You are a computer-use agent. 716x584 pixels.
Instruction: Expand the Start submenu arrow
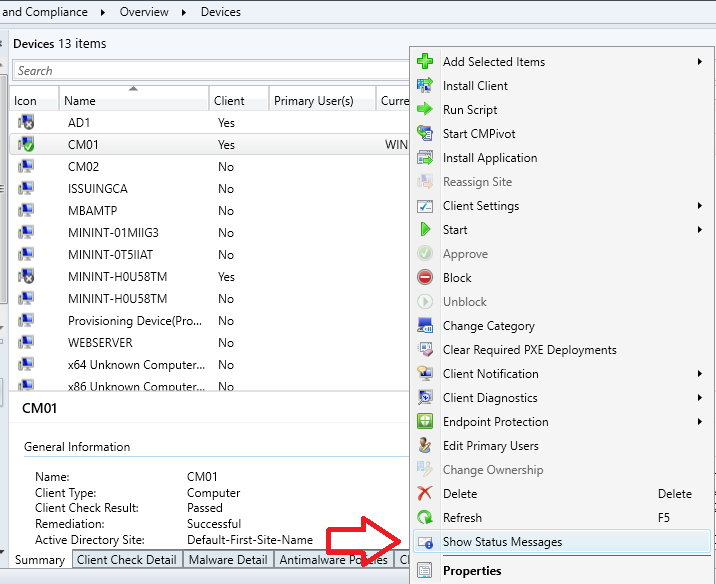[700, 229]
